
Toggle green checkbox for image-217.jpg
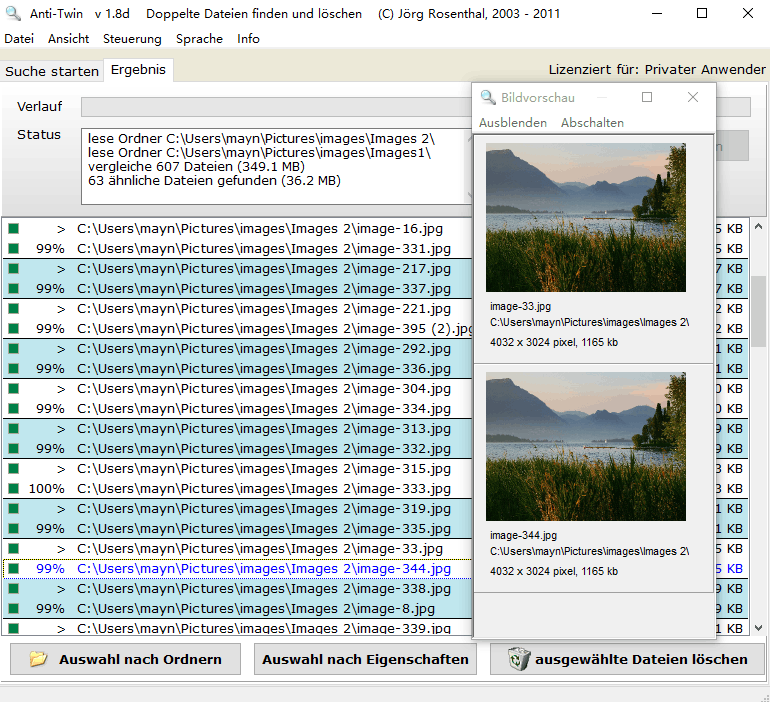(x=14, y=269)
